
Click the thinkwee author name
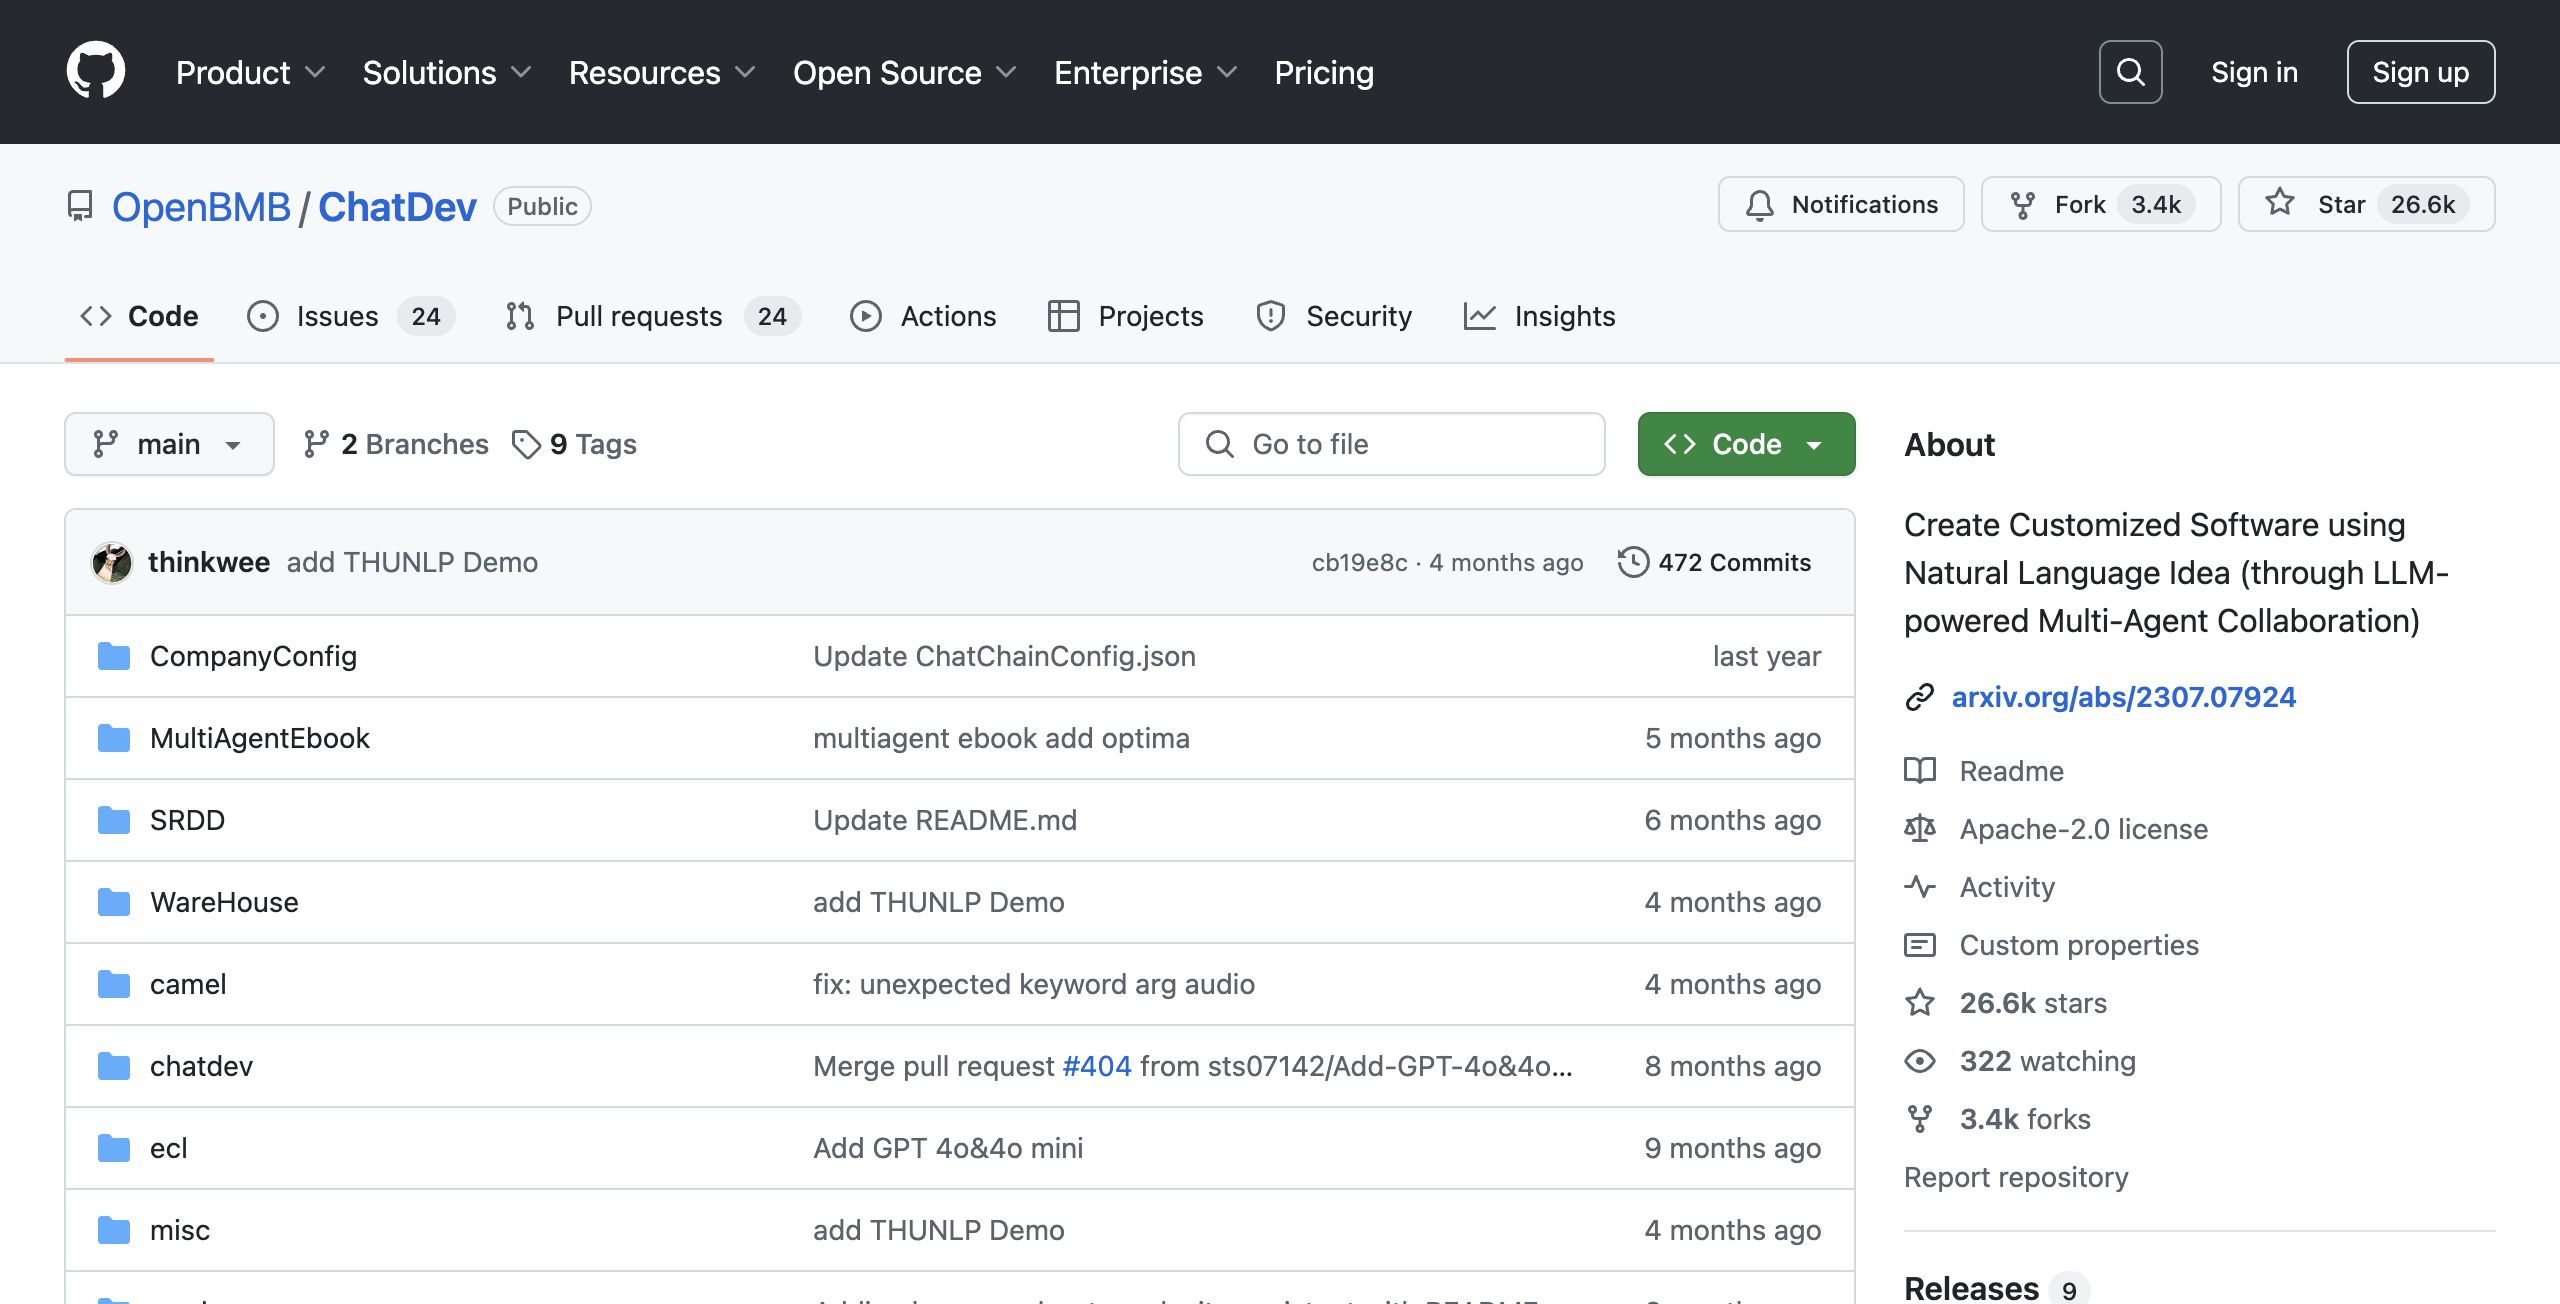tap(209, 562)
